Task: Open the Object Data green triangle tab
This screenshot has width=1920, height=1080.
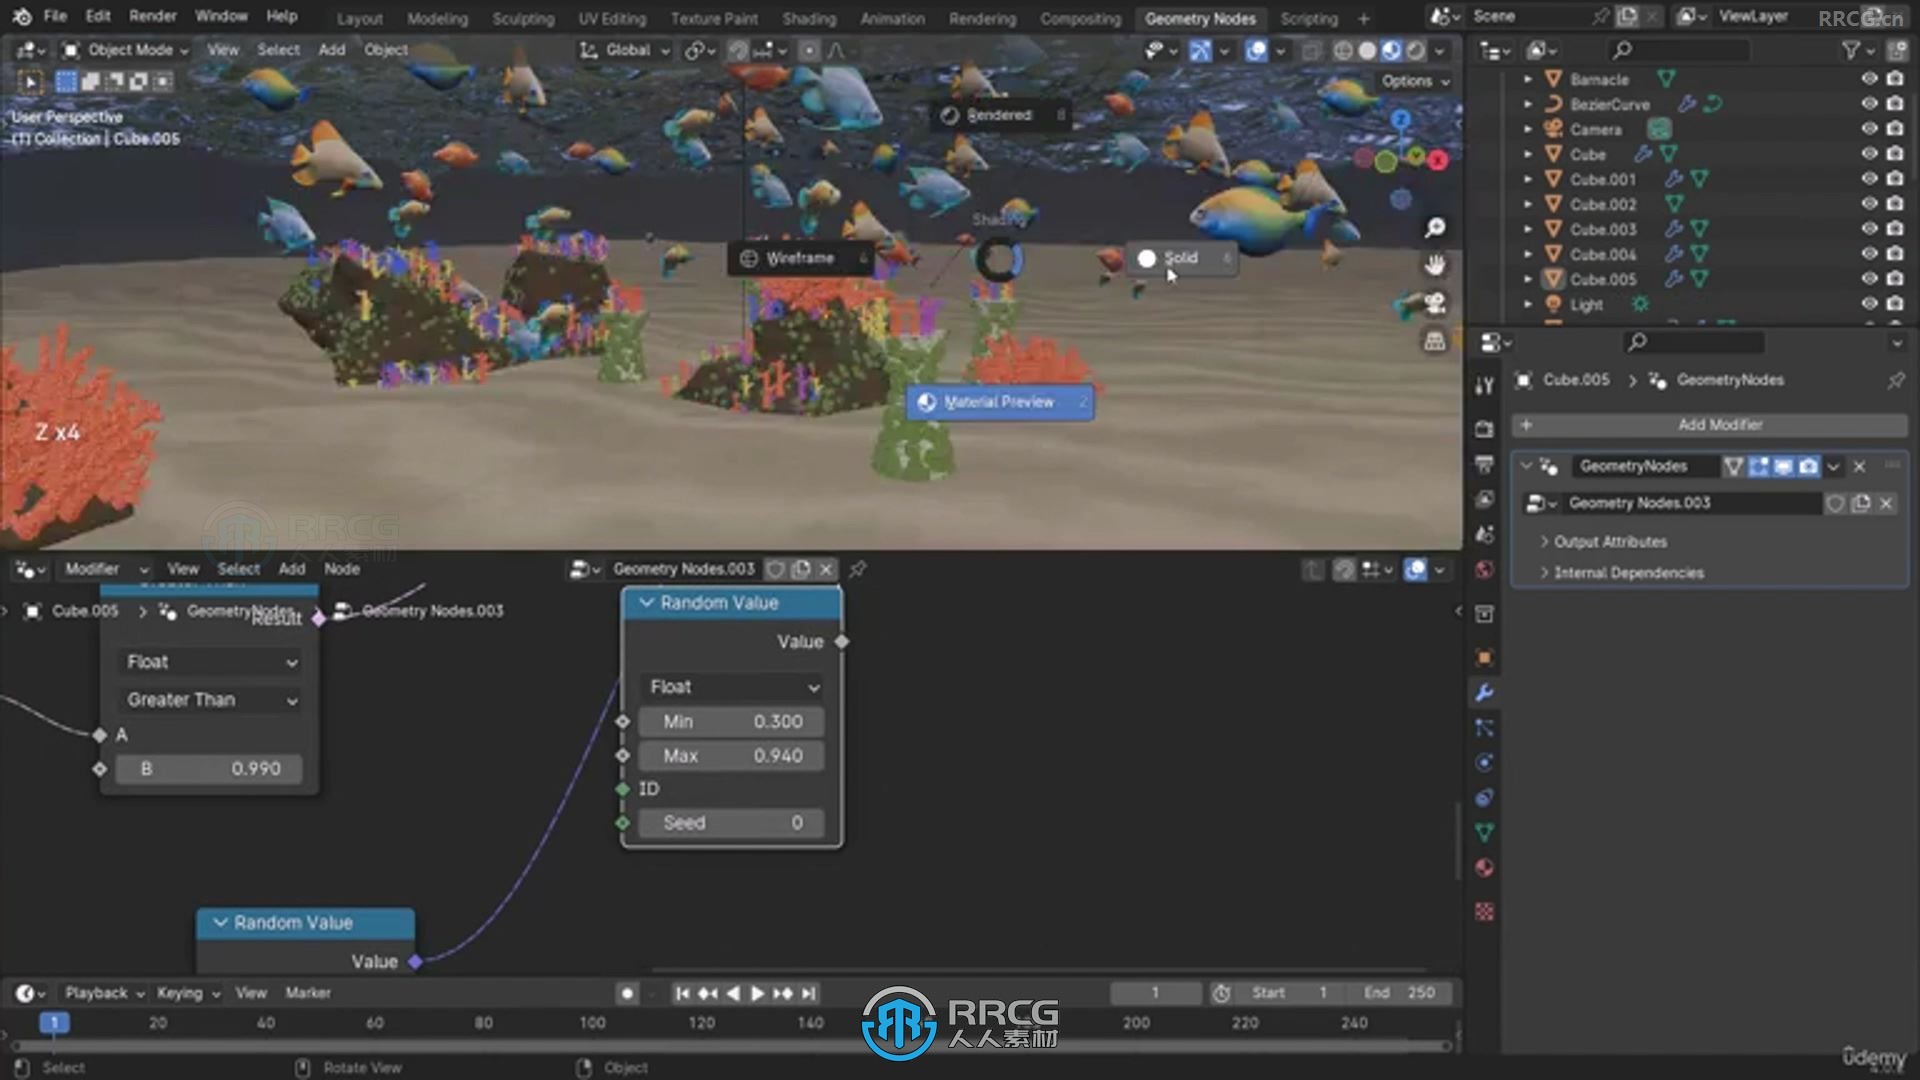Action: (x=1484, y=832)
